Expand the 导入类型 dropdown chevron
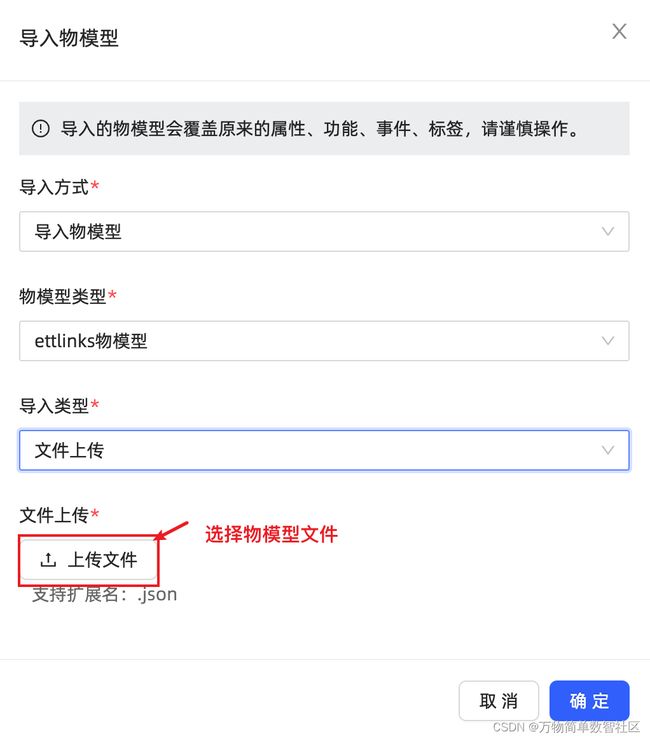This screenshot has height=739, width=650. [x=608, y=450]
